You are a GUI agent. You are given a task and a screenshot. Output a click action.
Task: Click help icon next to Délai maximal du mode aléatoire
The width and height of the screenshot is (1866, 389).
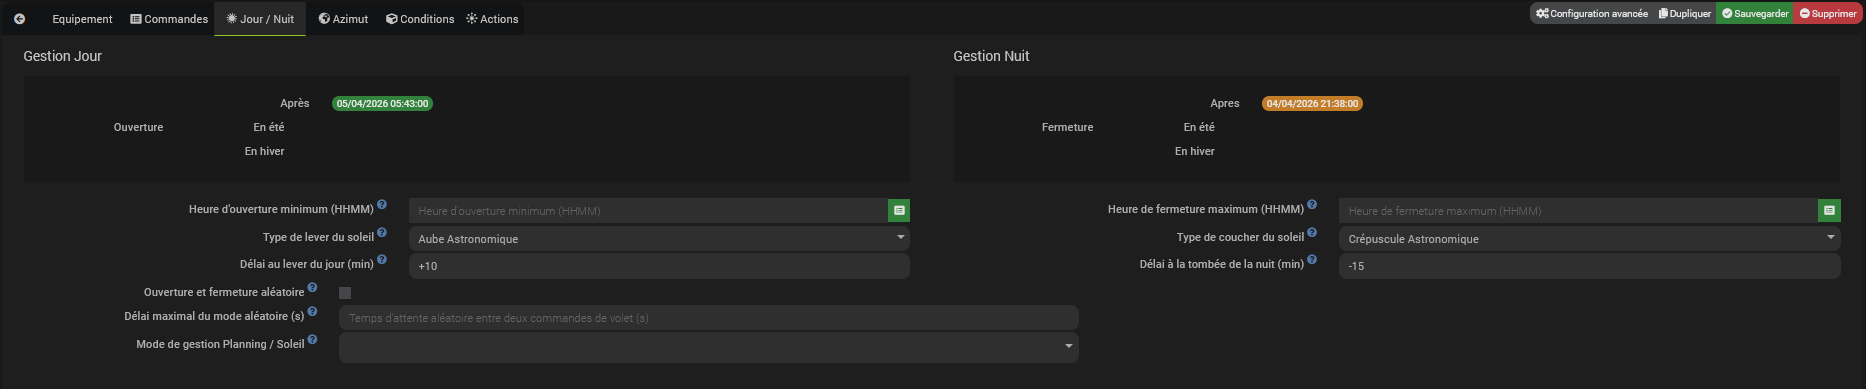point(312,311)
